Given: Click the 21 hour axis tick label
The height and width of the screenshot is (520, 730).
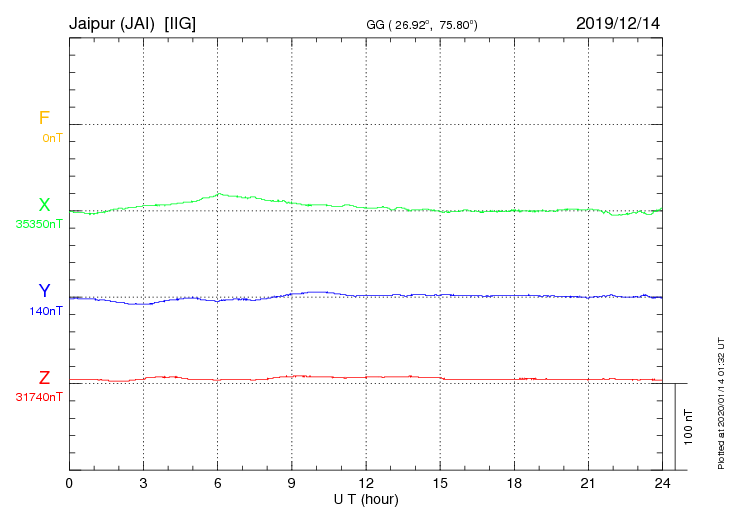Looking at the screenshot, I should 588,484.
